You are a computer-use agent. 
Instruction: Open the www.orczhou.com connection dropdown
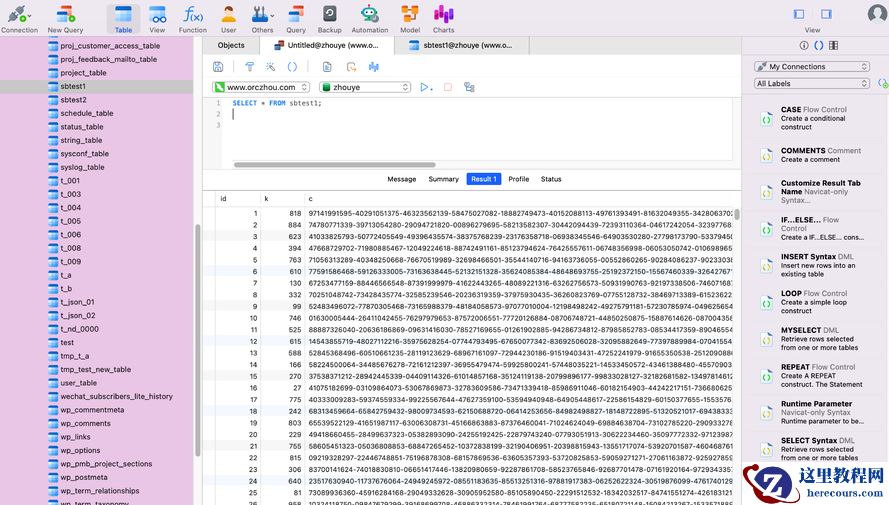pos(261,87)
